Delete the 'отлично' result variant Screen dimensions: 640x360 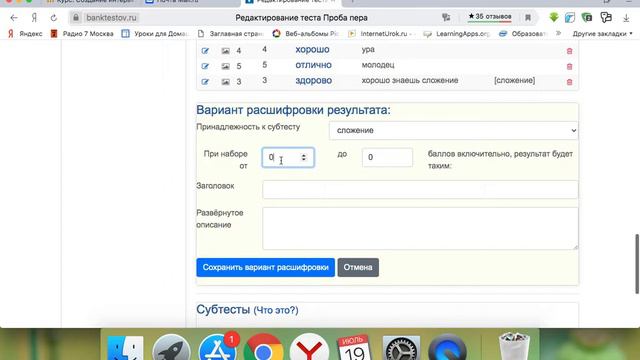pyautogui.click(x=569, y=67)
